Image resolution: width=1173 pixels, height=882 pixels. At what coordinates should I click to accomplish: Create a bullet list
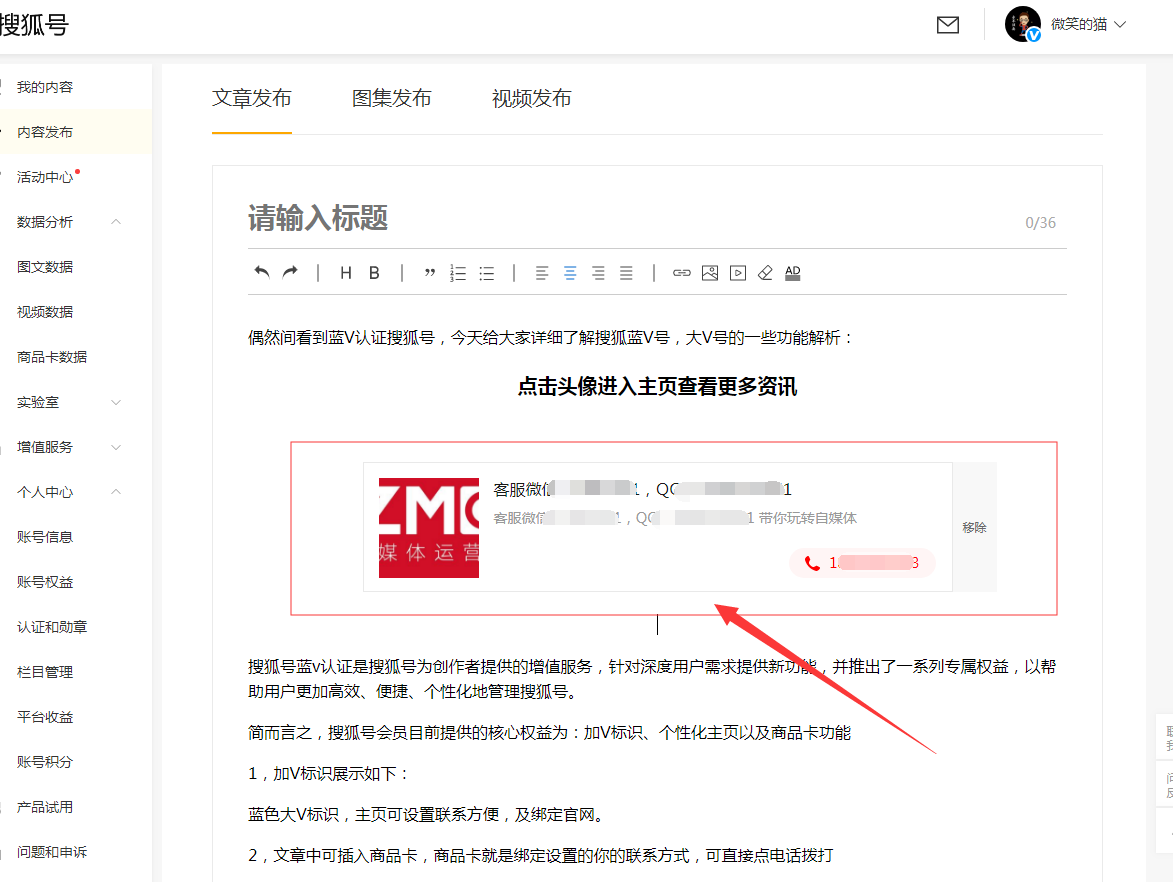pos(486,272)
